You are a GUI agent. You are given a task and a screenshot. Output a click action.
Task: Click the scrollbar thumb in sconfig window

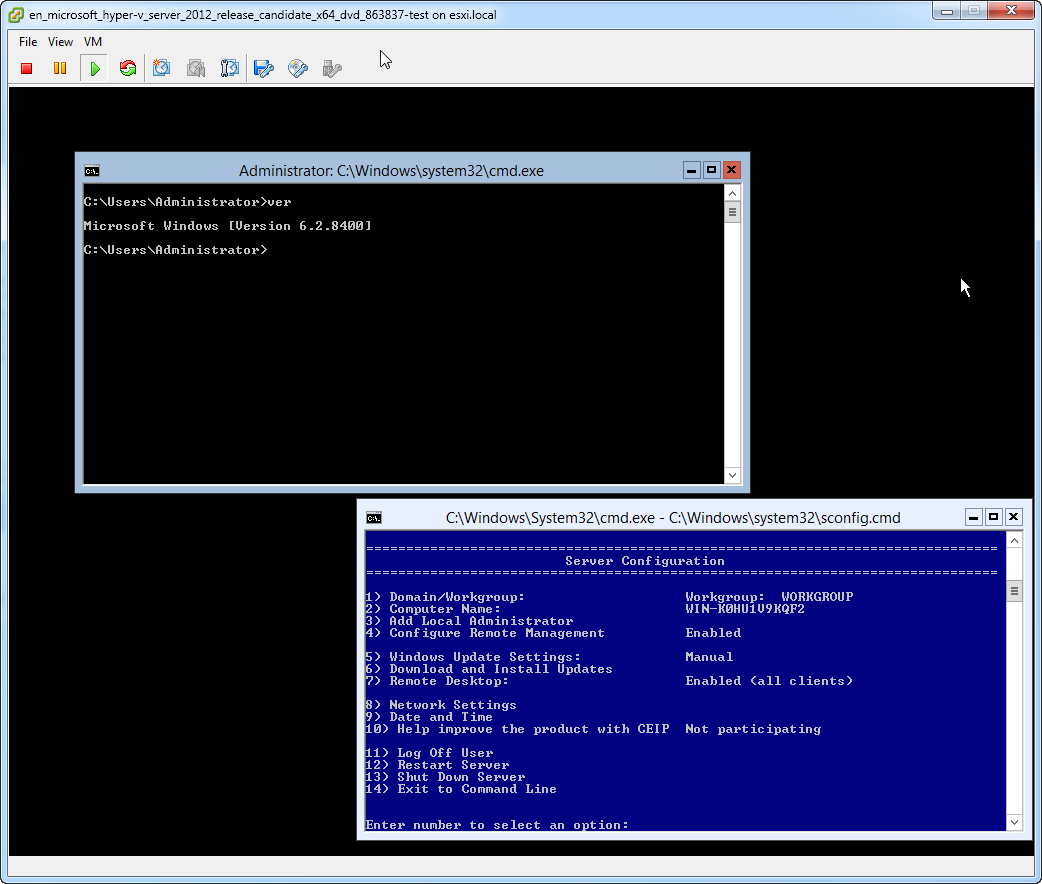(1014, 591)
